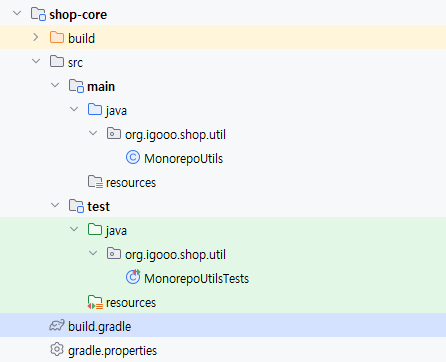Viewport: 446px width, 362px height.
Task: Select the build folder label
Action: (81, 38)
